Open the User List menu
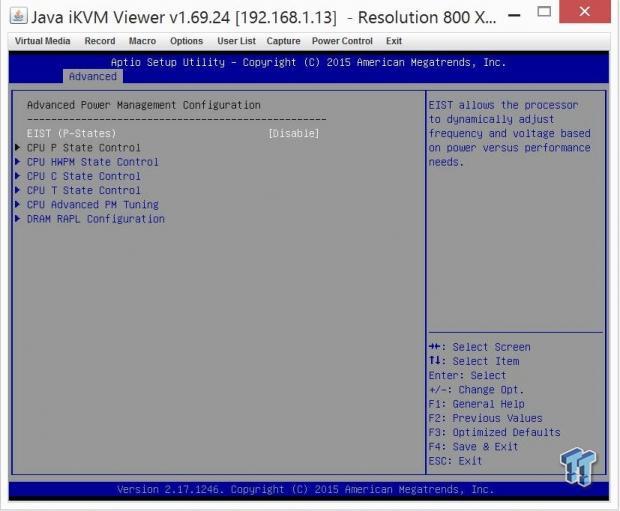620x511 pixels. [x=236, y=41]
